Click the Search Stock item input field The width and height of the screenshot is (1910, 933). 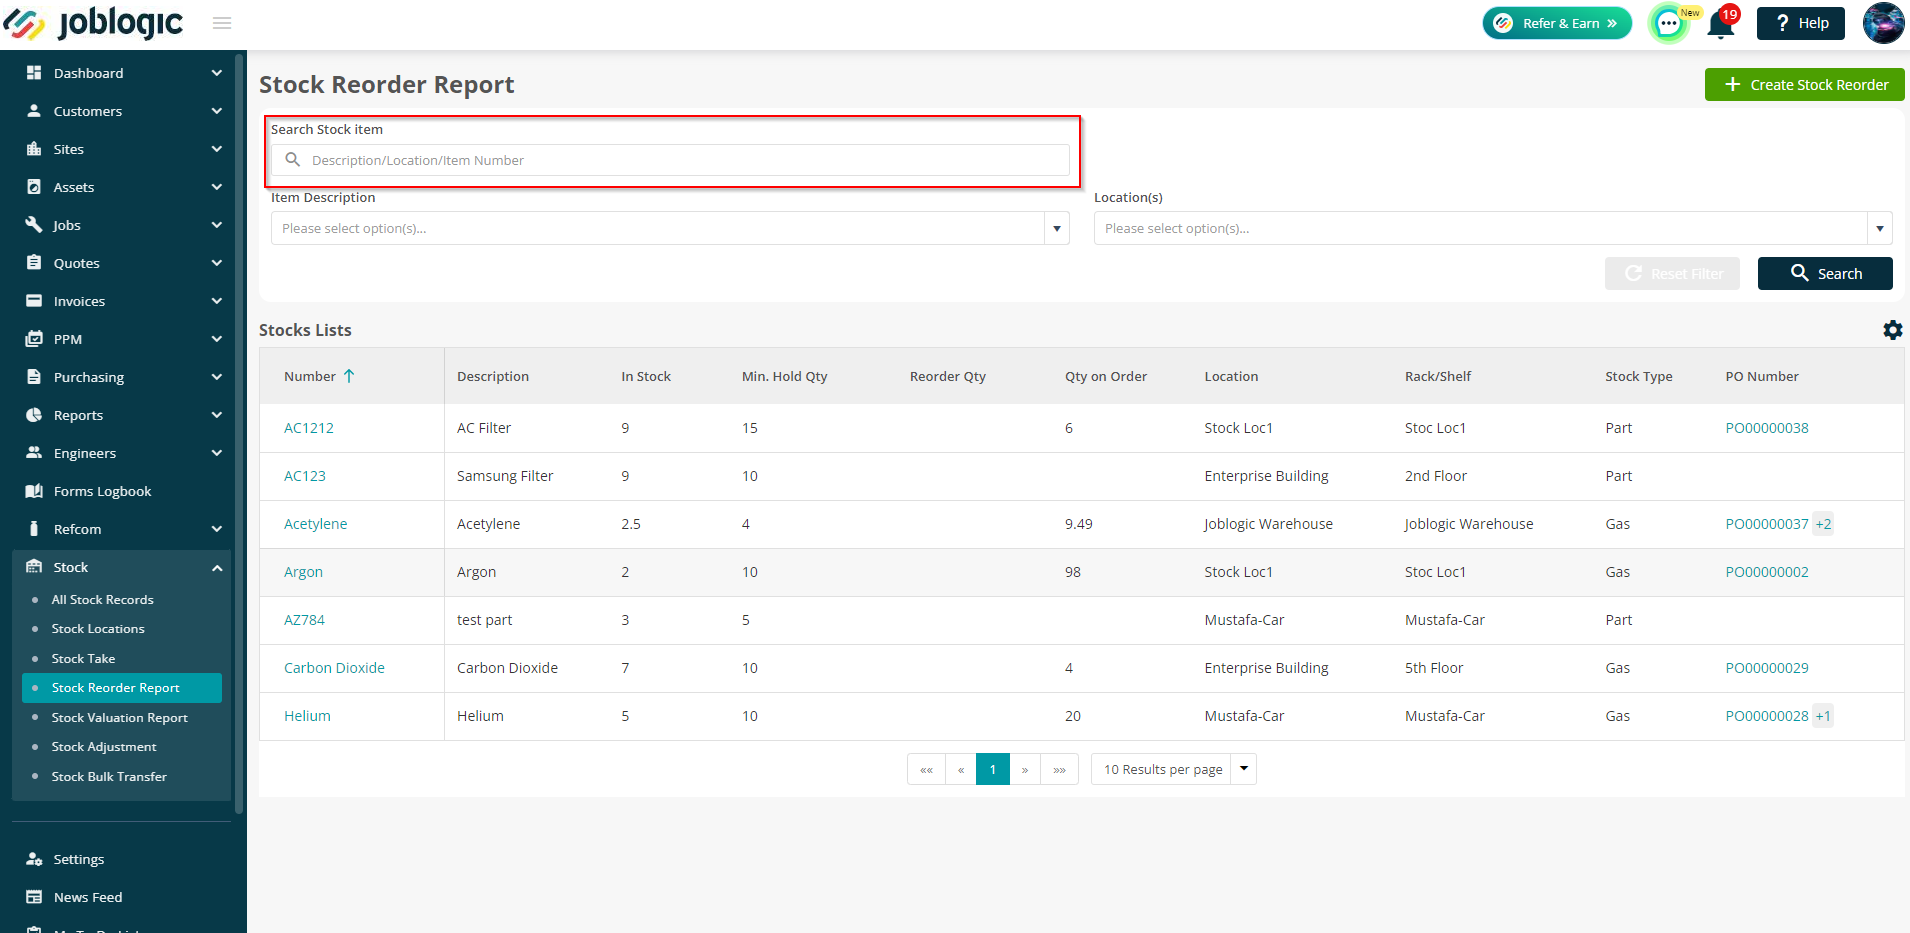pos(670,160)
